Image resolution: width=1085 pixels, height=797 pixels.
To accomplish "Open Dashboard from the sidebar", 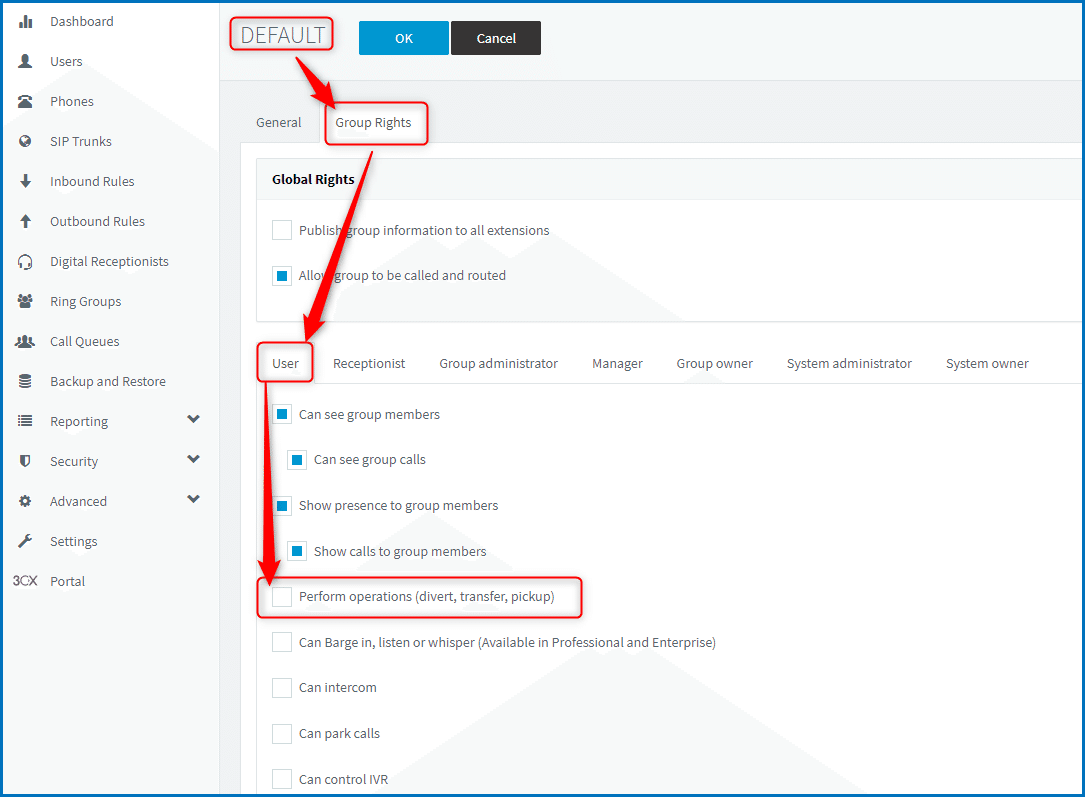I will click(82, 21).
